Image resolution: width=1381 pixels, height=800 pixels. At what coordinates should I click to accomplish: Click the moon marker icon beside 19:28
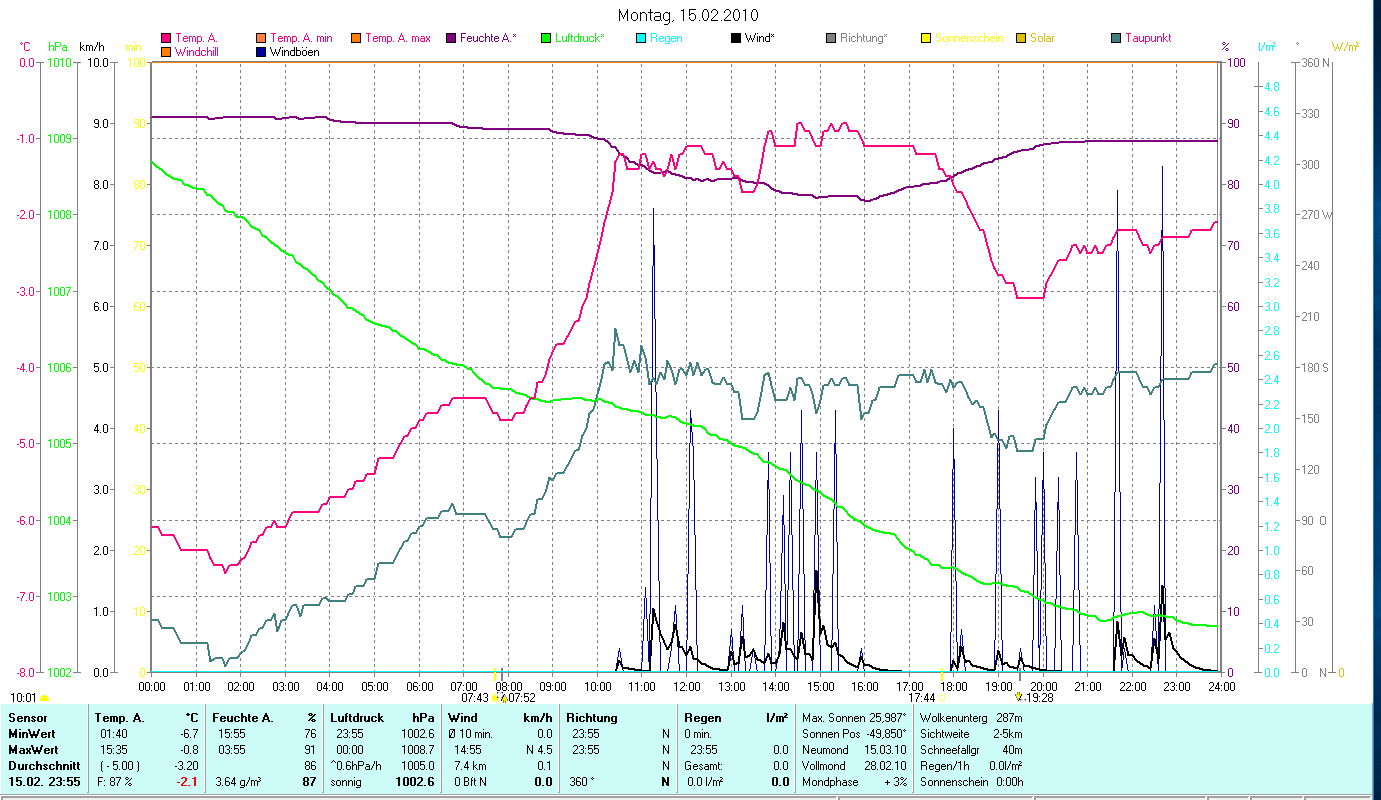coord(1018,697)
